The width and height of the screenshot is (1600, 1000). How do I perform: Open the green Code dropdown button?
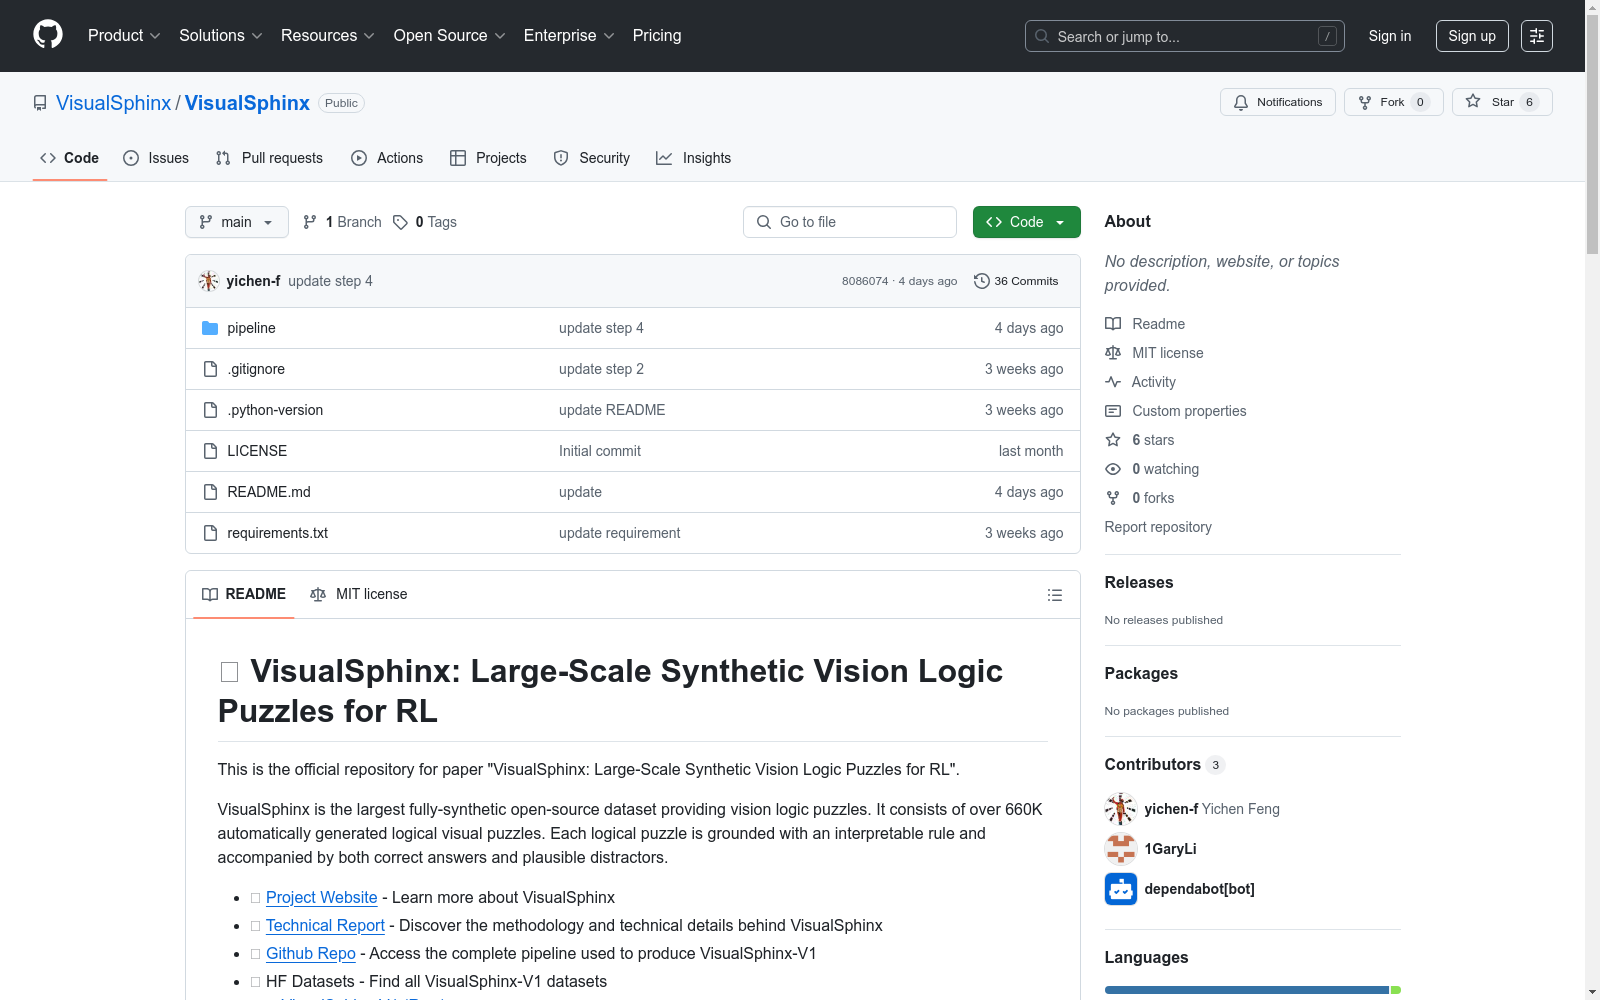click(x=1027, y=222)
